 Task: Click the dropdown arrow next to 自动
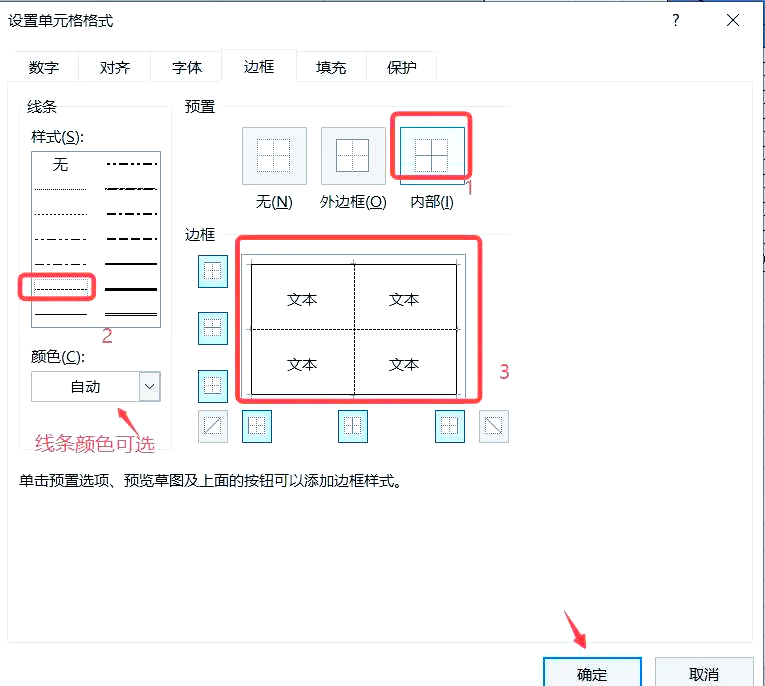coord(150,386)
